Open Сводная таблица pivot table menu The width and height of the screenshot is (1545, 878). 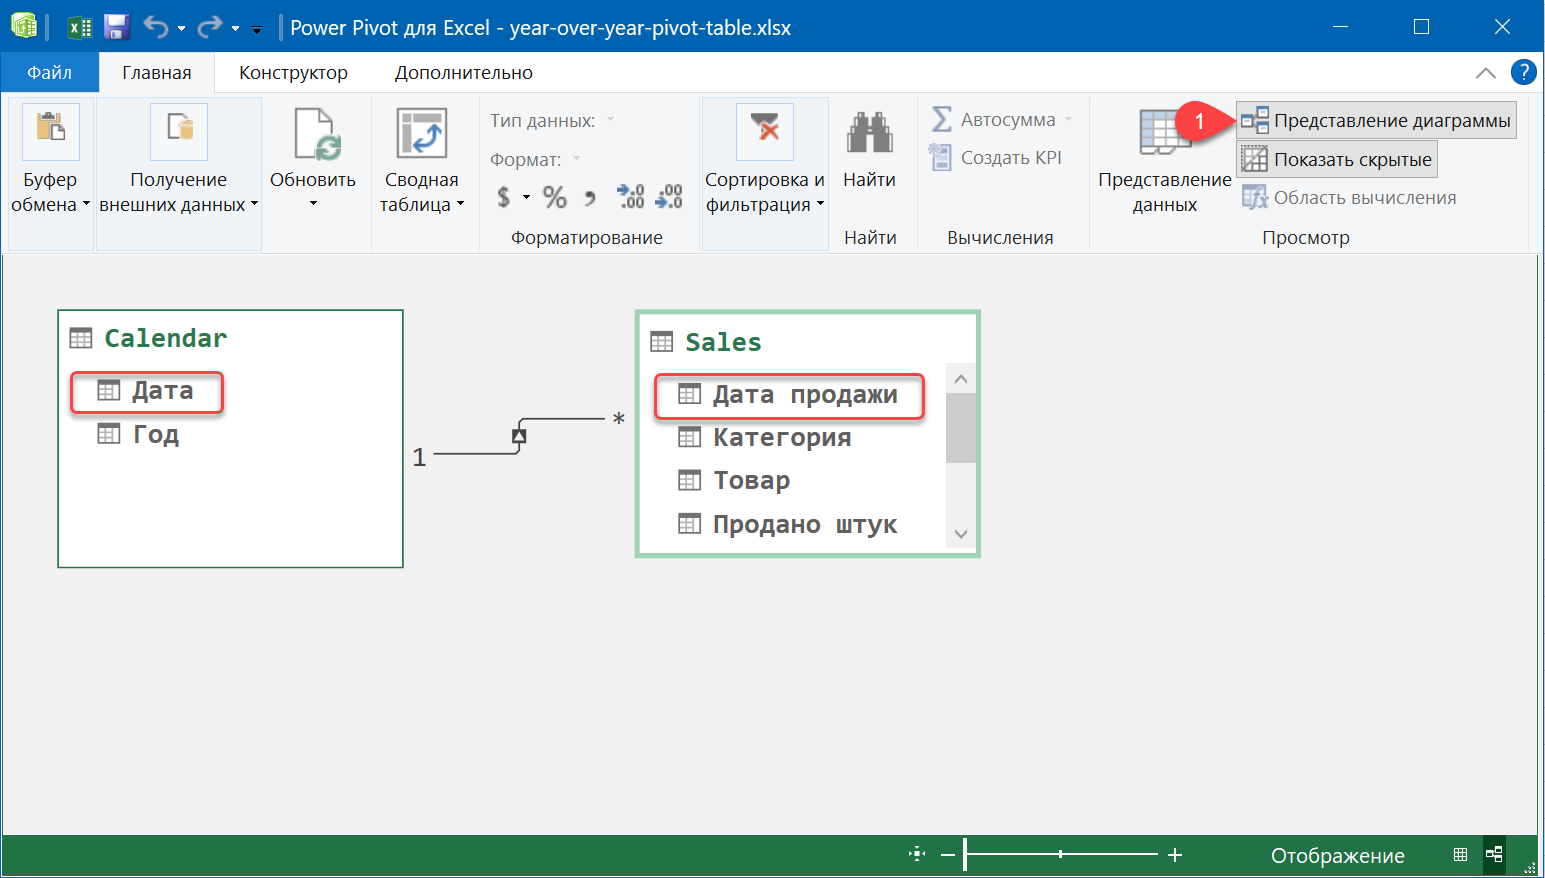tap(422, 162)
